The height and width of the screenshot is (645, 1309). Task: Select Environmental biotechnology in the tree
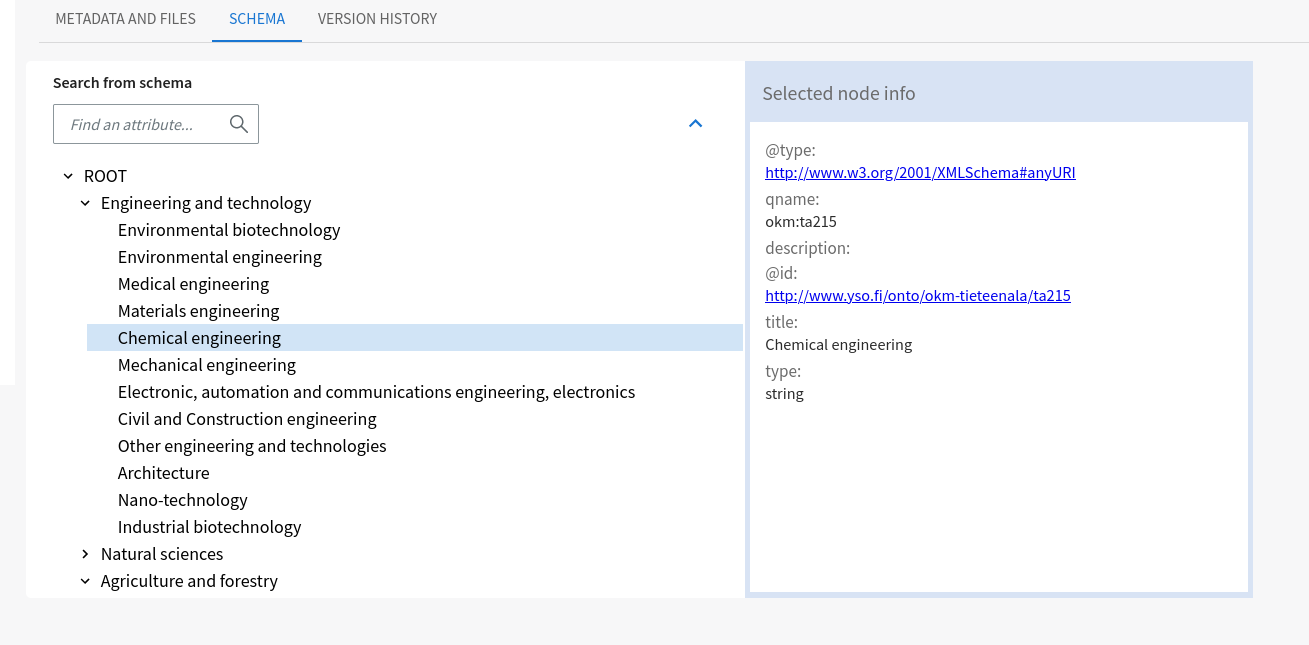[x=229, y=230]
